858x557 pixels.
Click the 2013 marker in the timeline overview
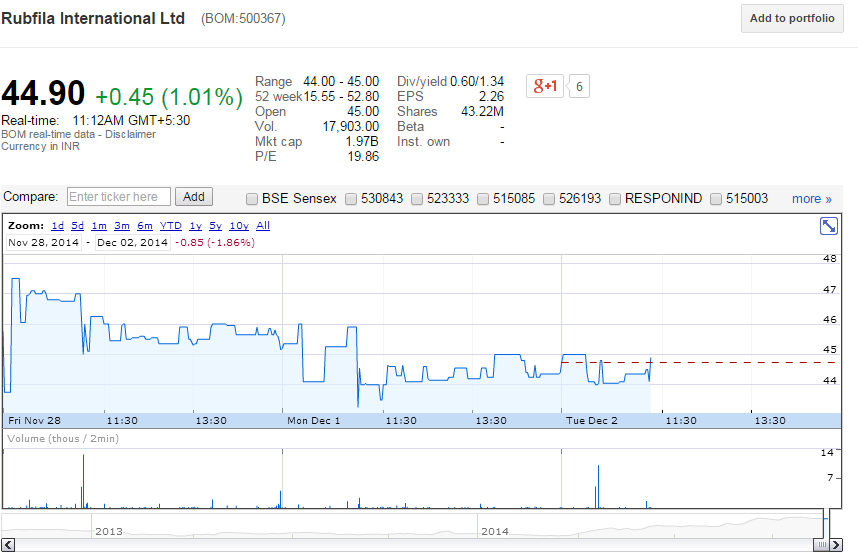click(109, 531)
